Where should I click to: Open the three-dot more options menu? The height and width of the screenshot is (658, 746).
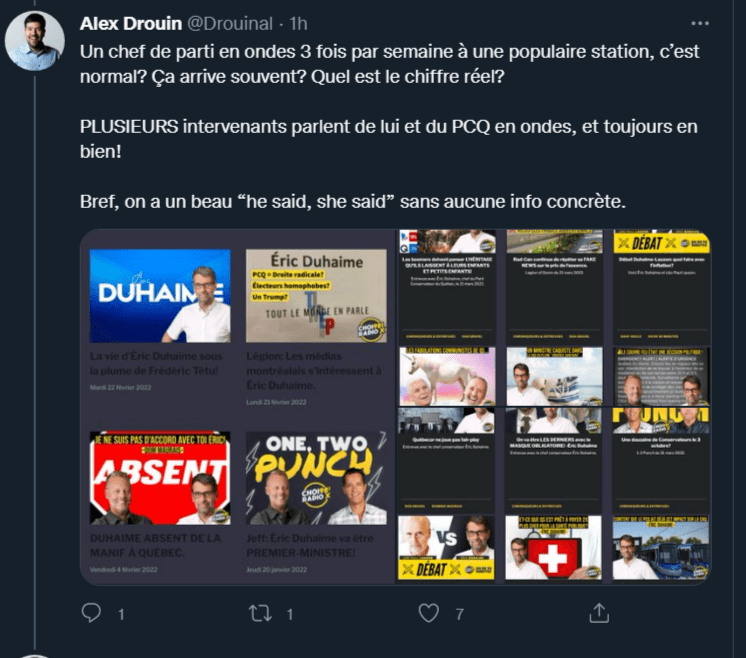(x=700, y=23)
